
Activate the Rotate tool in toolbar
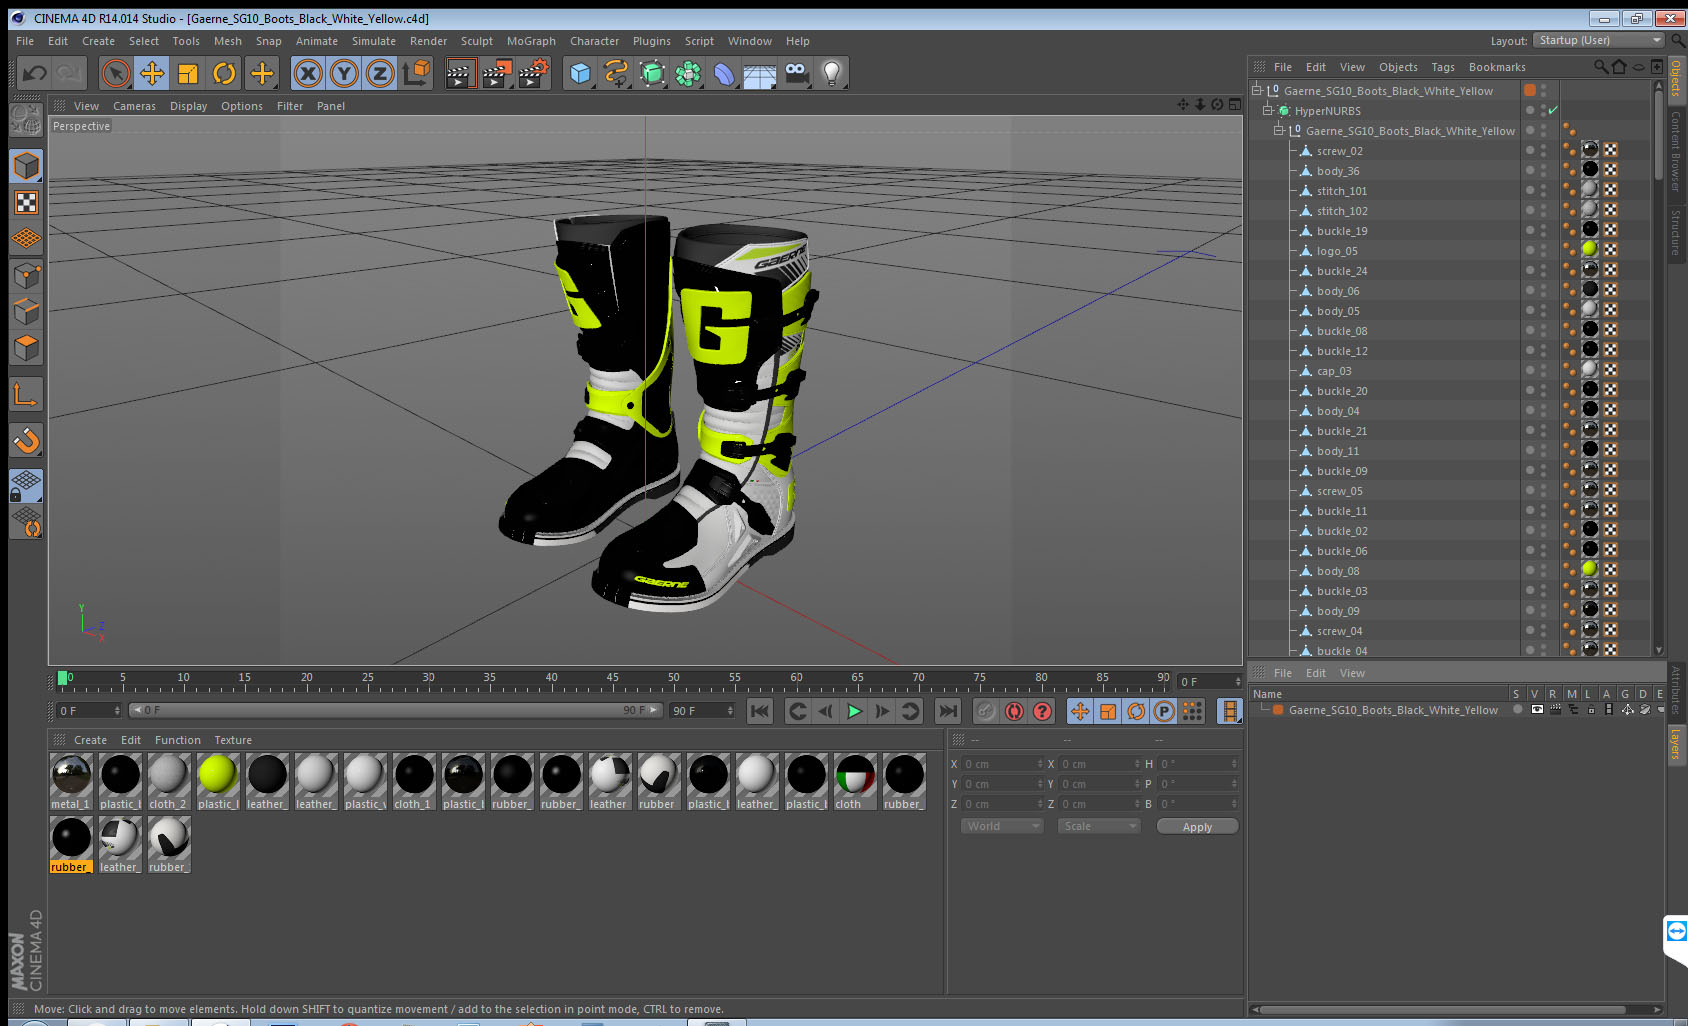coord(224,73)
